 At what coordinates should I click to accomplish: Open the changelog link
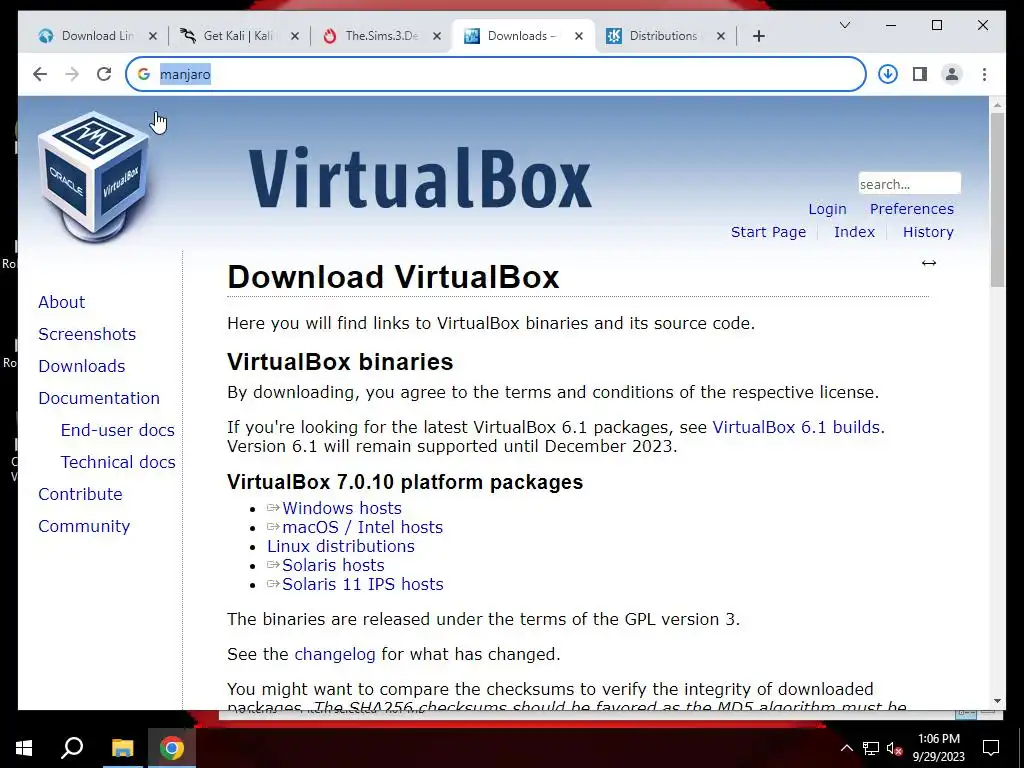click(335, 654)
